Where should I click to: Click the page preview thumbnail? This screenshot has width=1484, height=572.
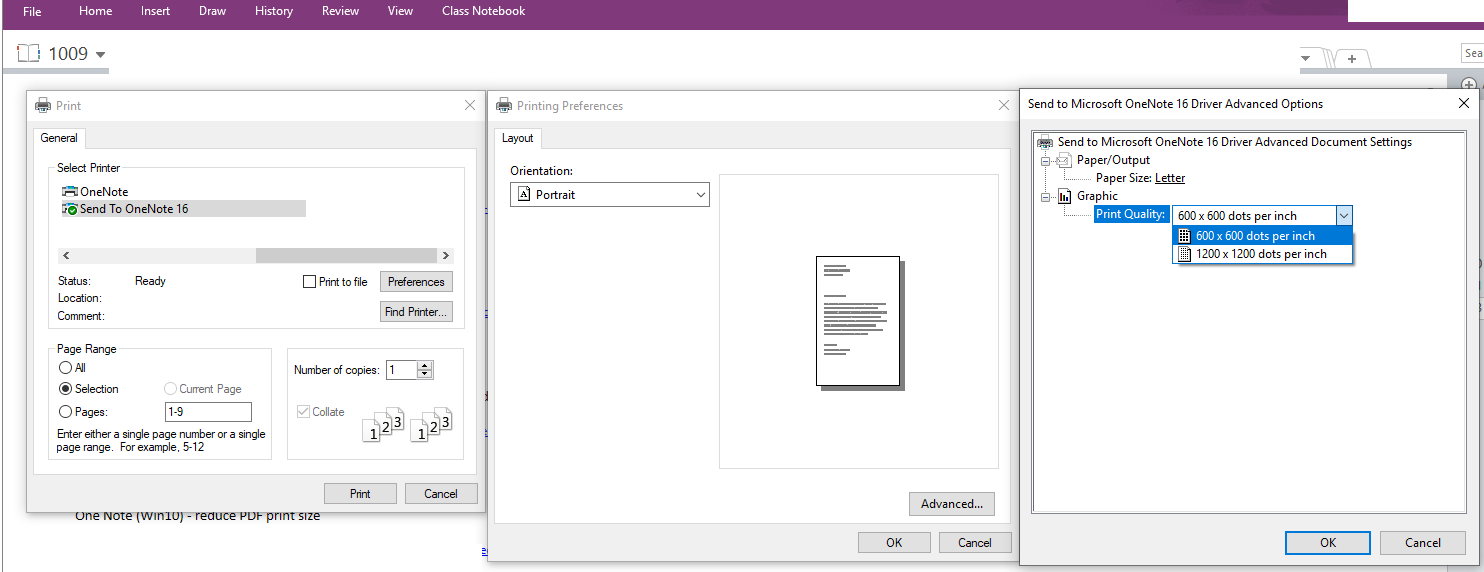pyautogui.click(x=860, y=322)
